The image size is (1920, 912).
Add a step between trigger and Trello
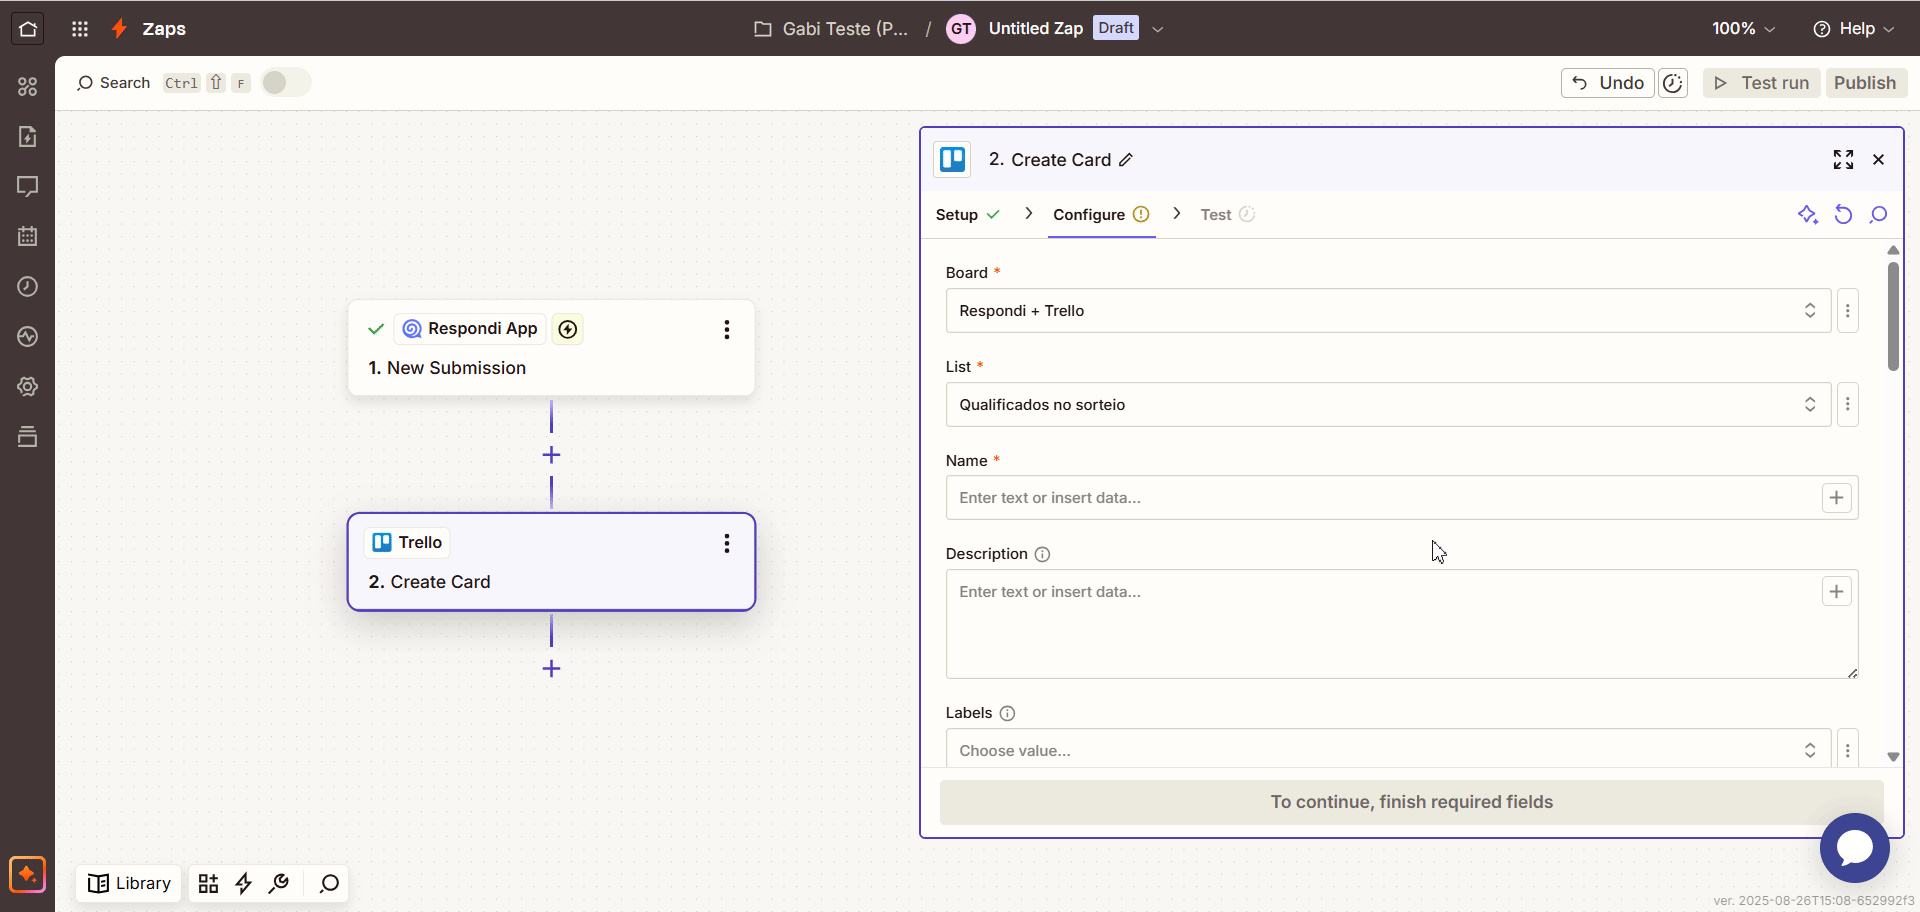tap(551, 455)
